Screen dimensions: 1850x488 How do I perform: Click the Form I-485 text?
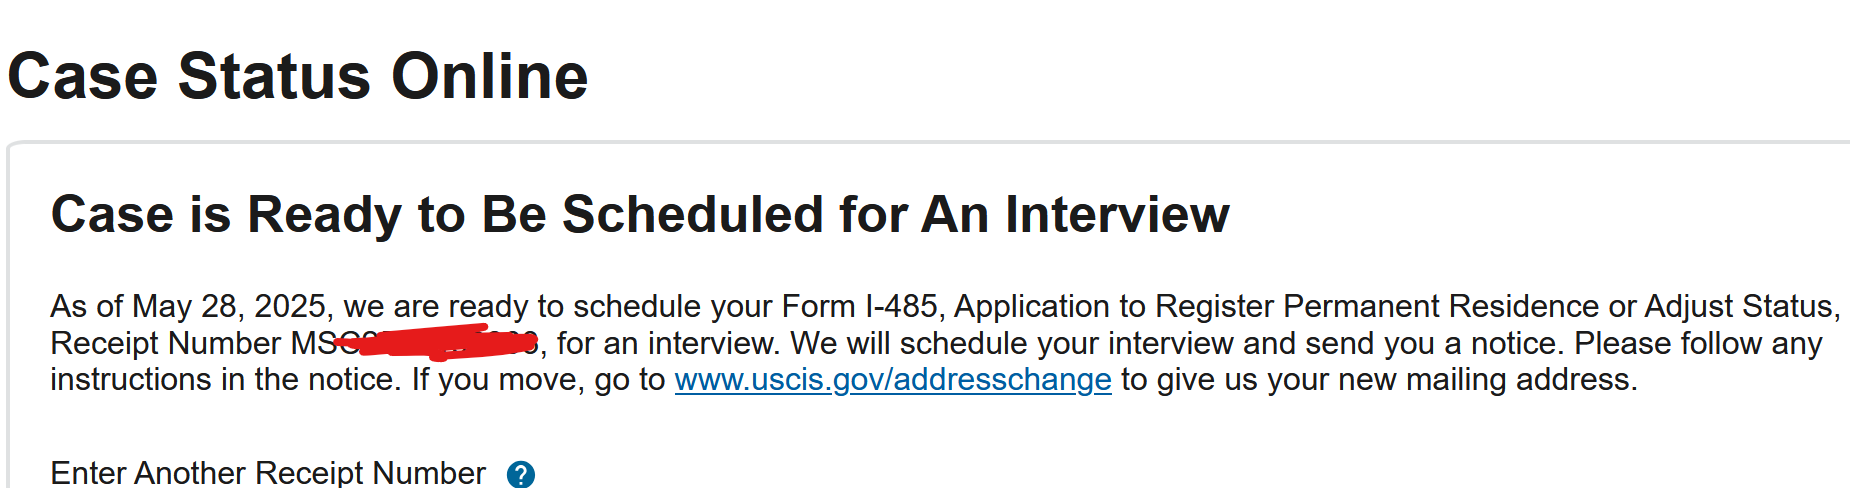[859, 306]
